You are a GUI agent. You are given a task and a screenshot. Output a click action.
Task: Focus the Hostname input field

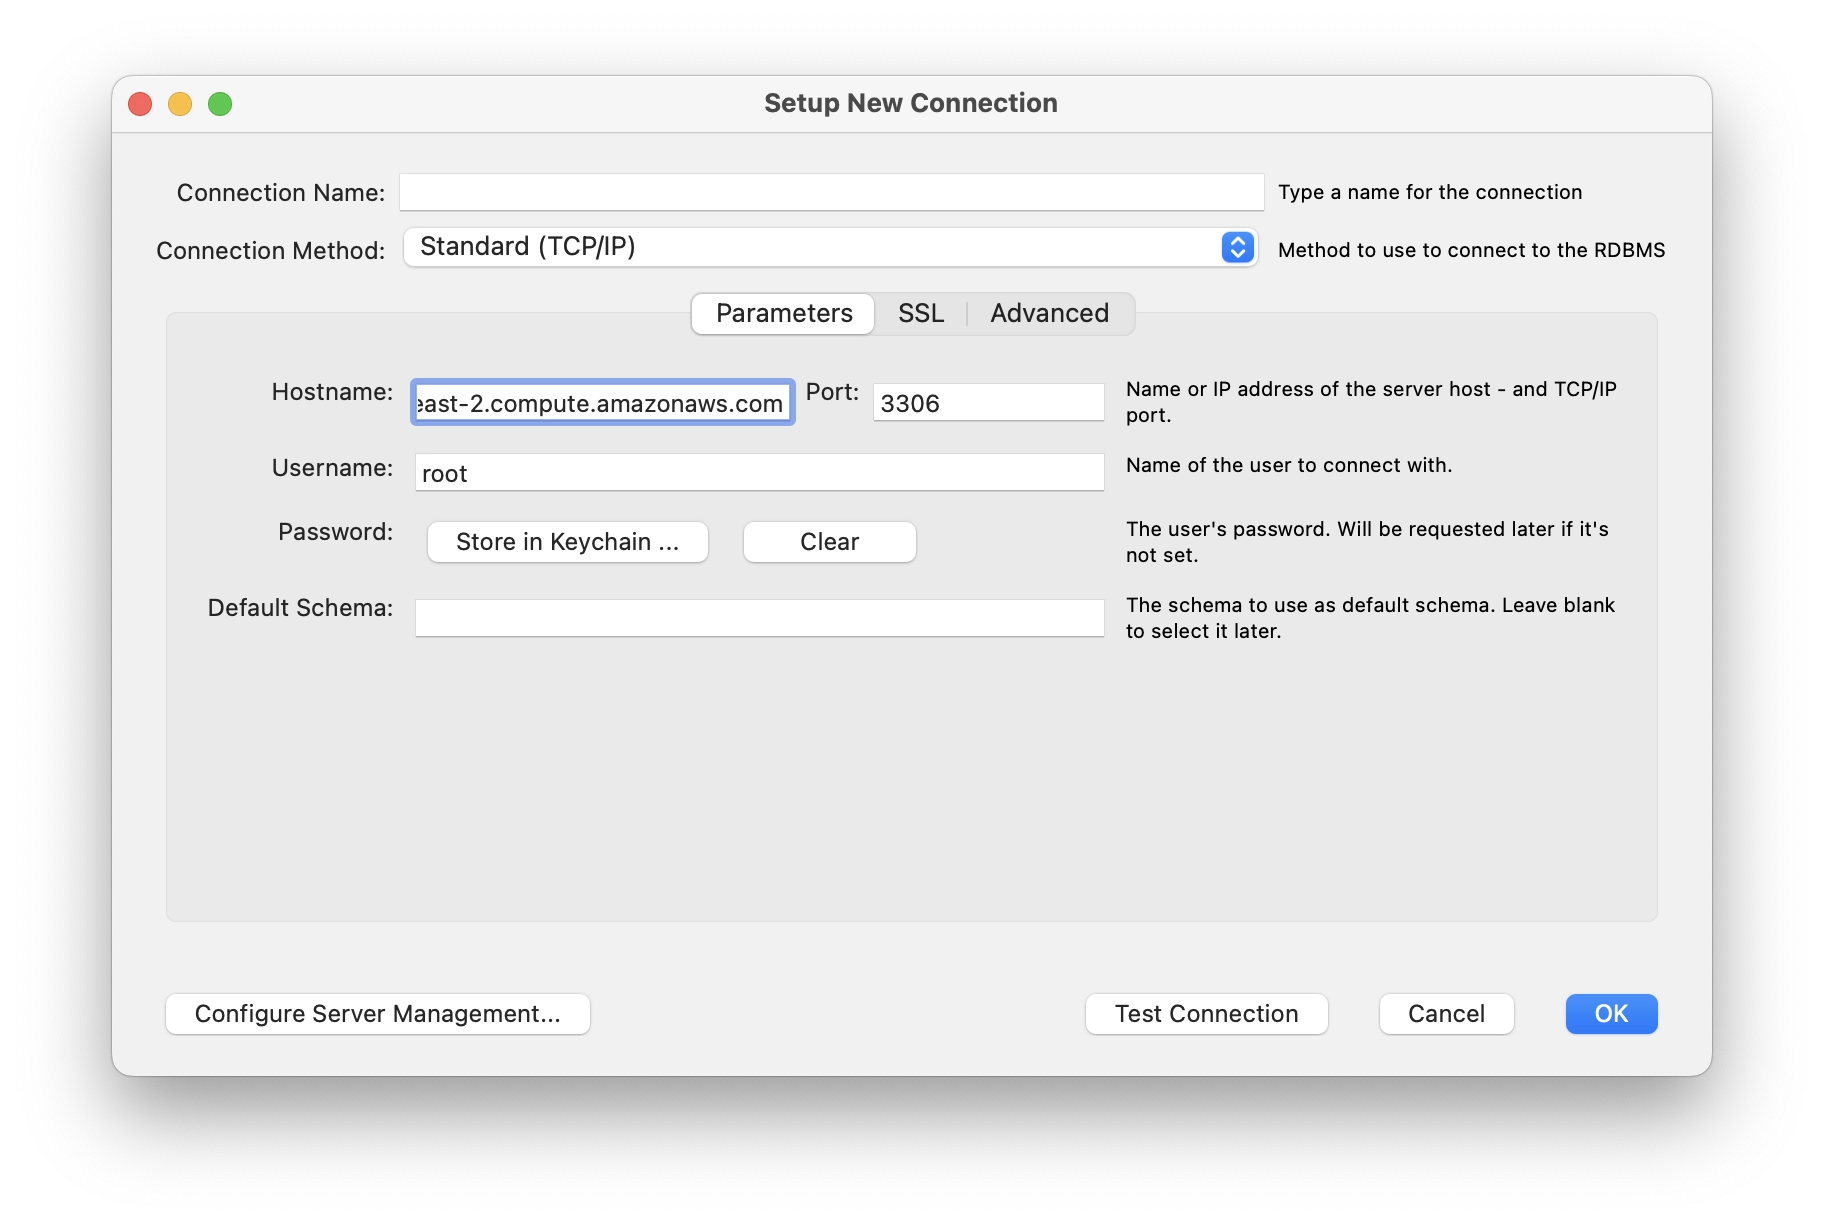(x=602, y=403)
